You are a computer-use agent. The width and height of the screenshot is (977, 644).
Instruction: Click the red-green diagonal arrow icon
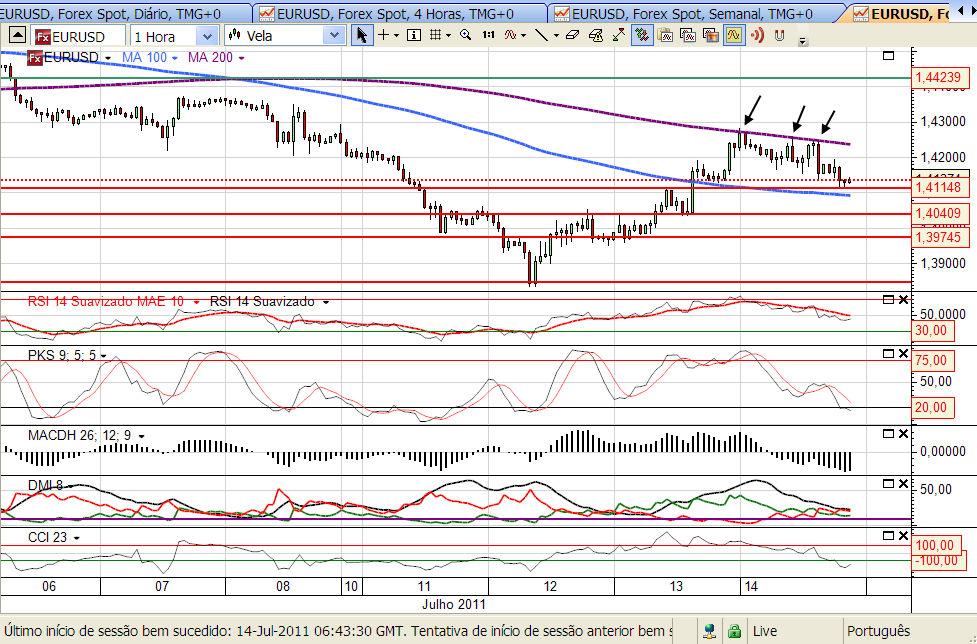coord(619,36)
